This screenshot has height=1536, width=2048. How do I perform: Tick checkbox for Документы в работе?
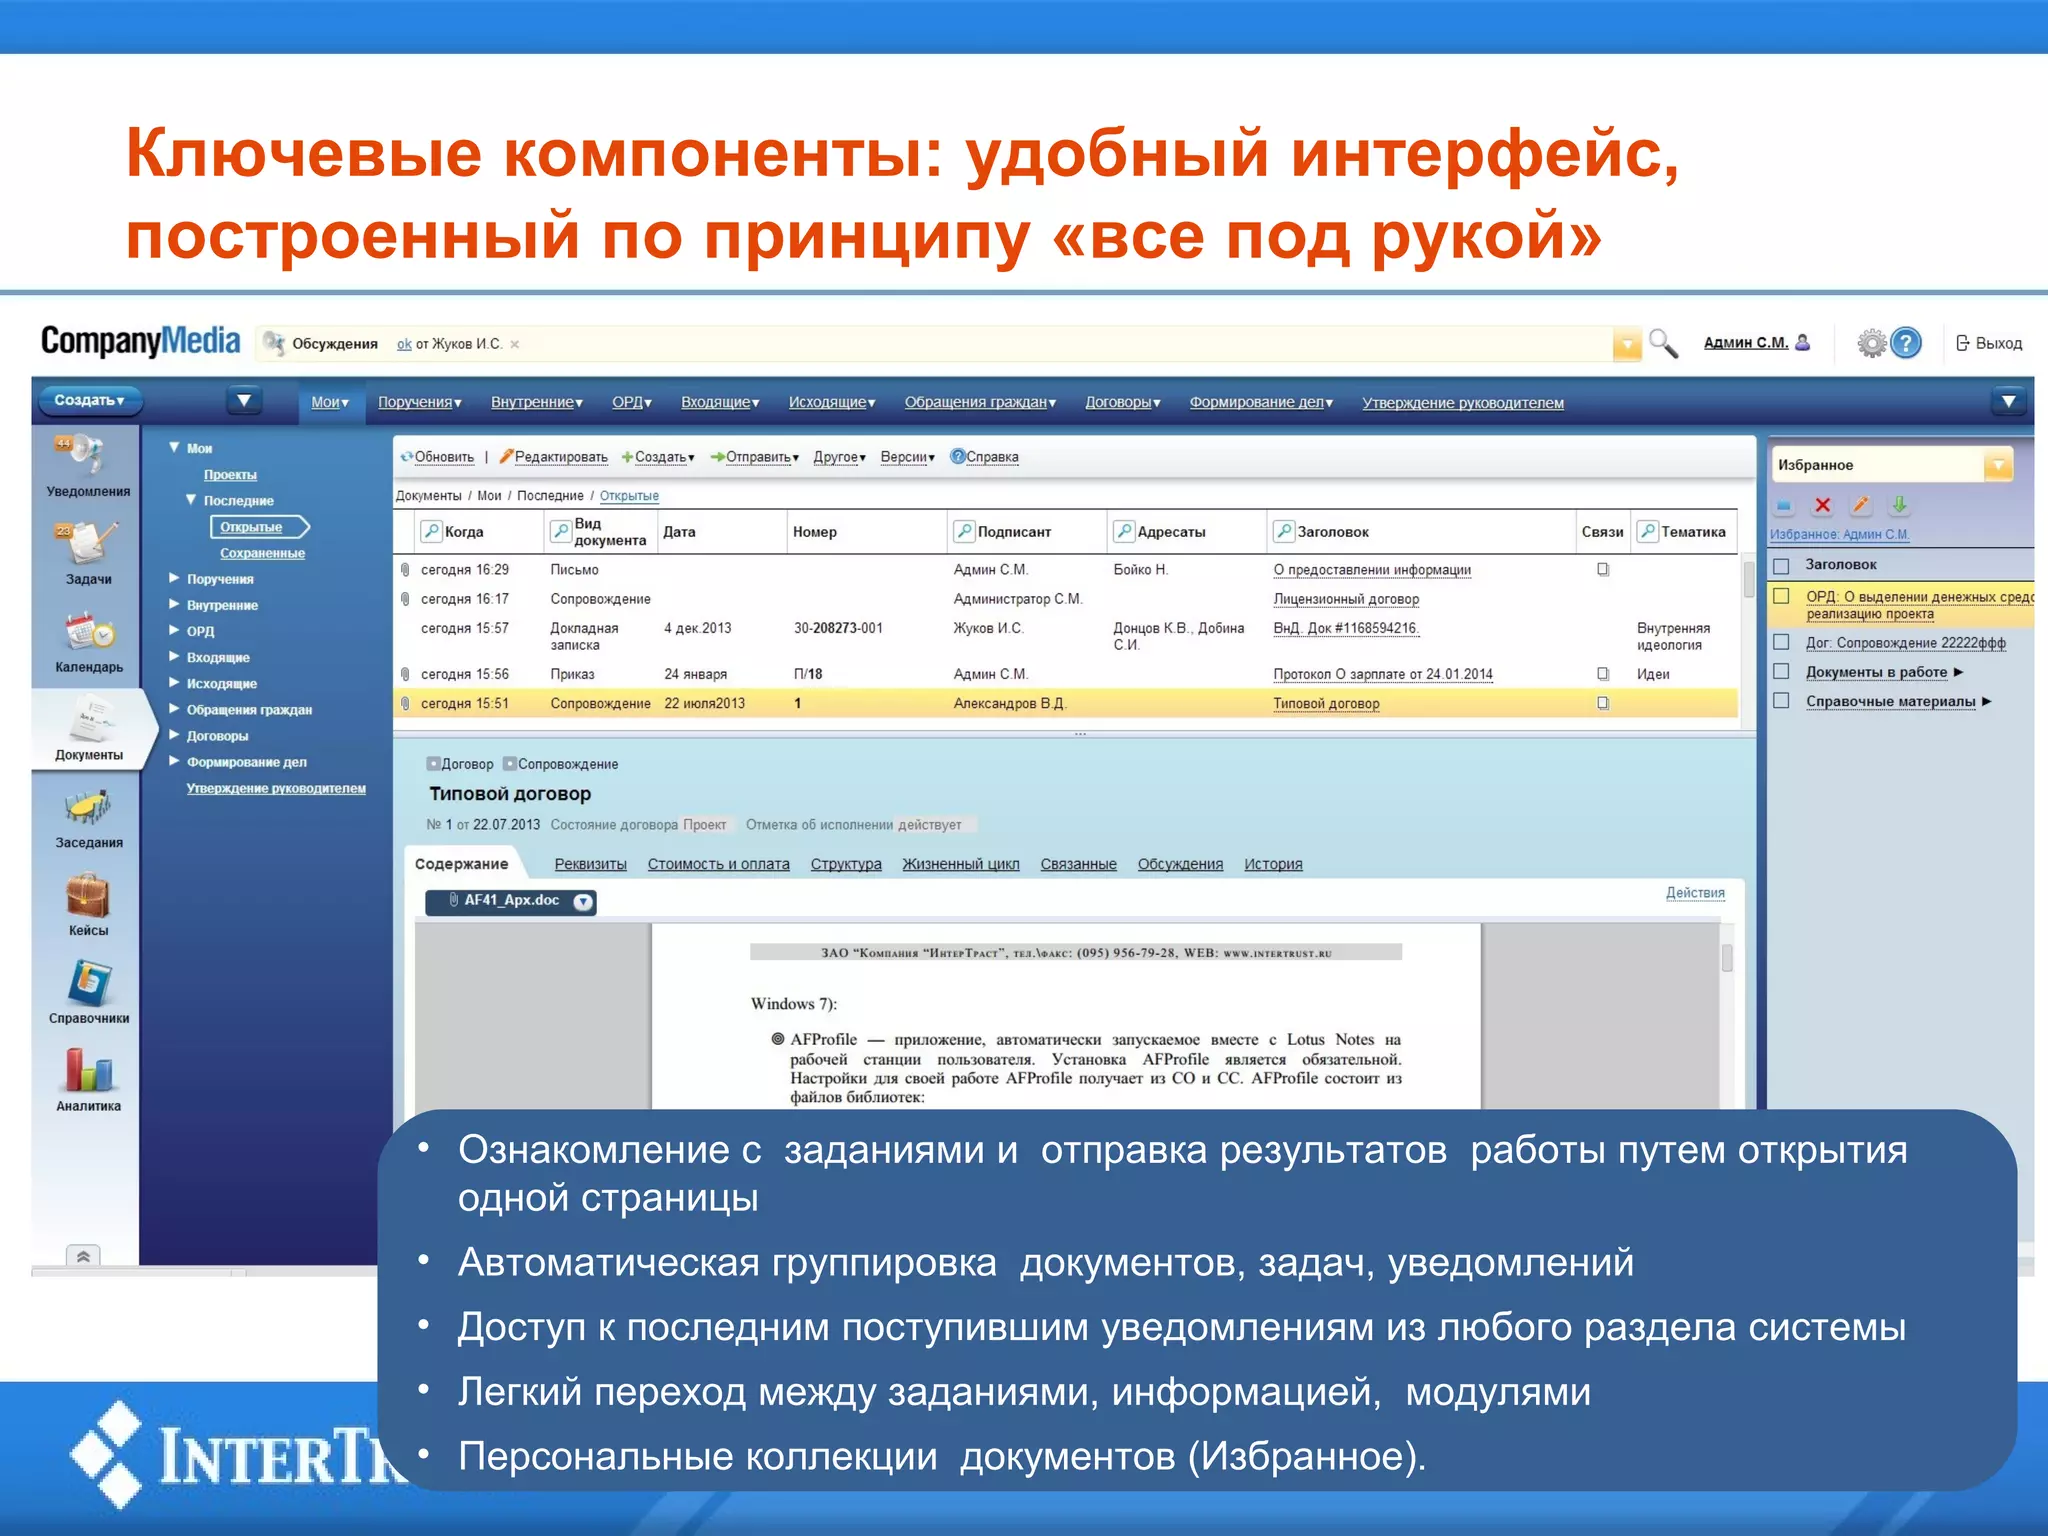[x=1781, y=671]
